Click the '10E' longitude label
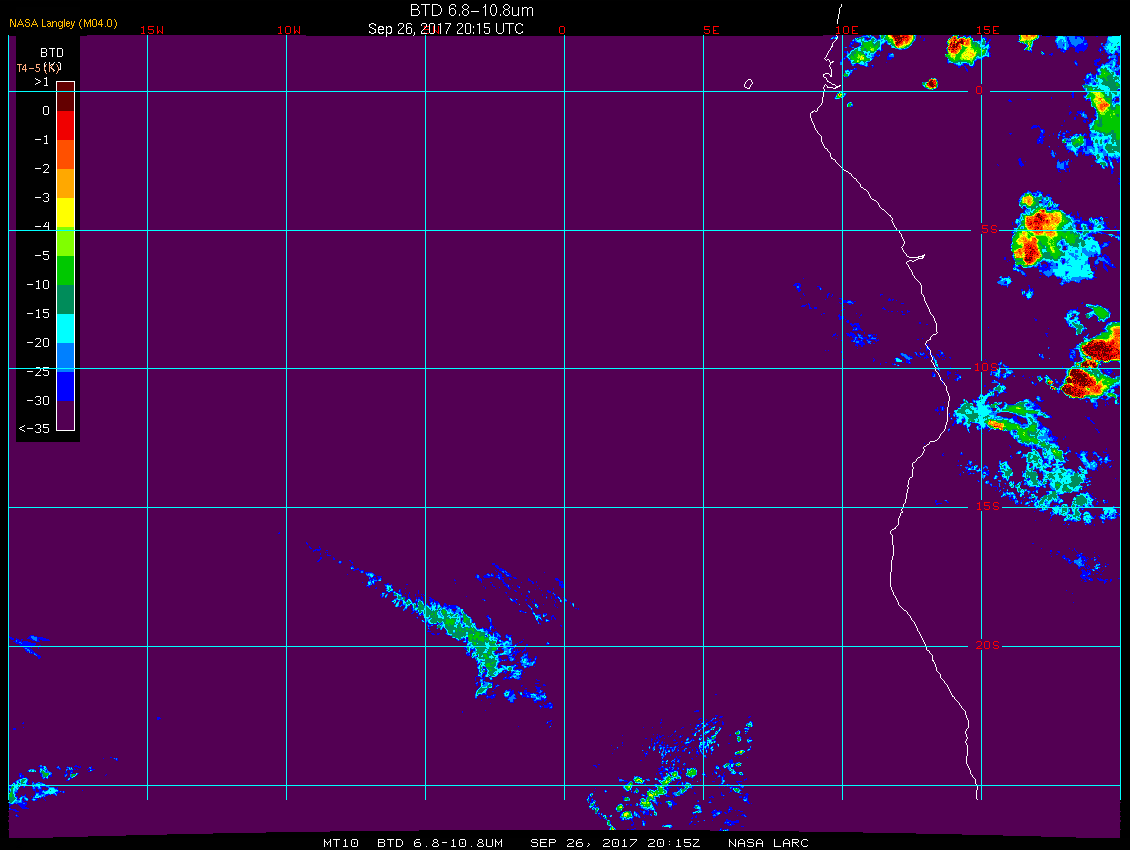1130x850 pixels. point(846,30)
